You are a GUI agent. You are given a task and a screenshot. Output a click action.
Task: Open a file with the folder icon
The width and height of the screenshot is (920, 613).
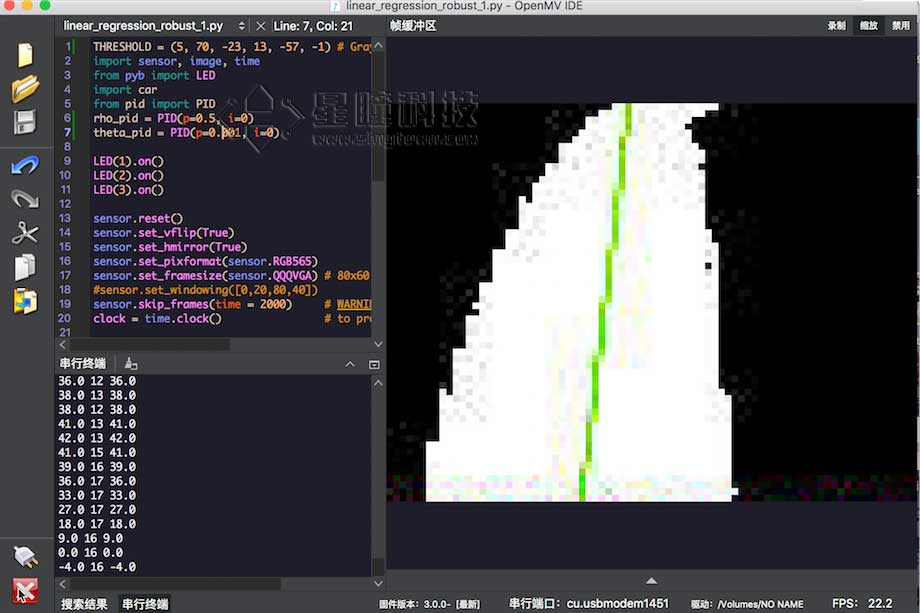pos(25,89)
